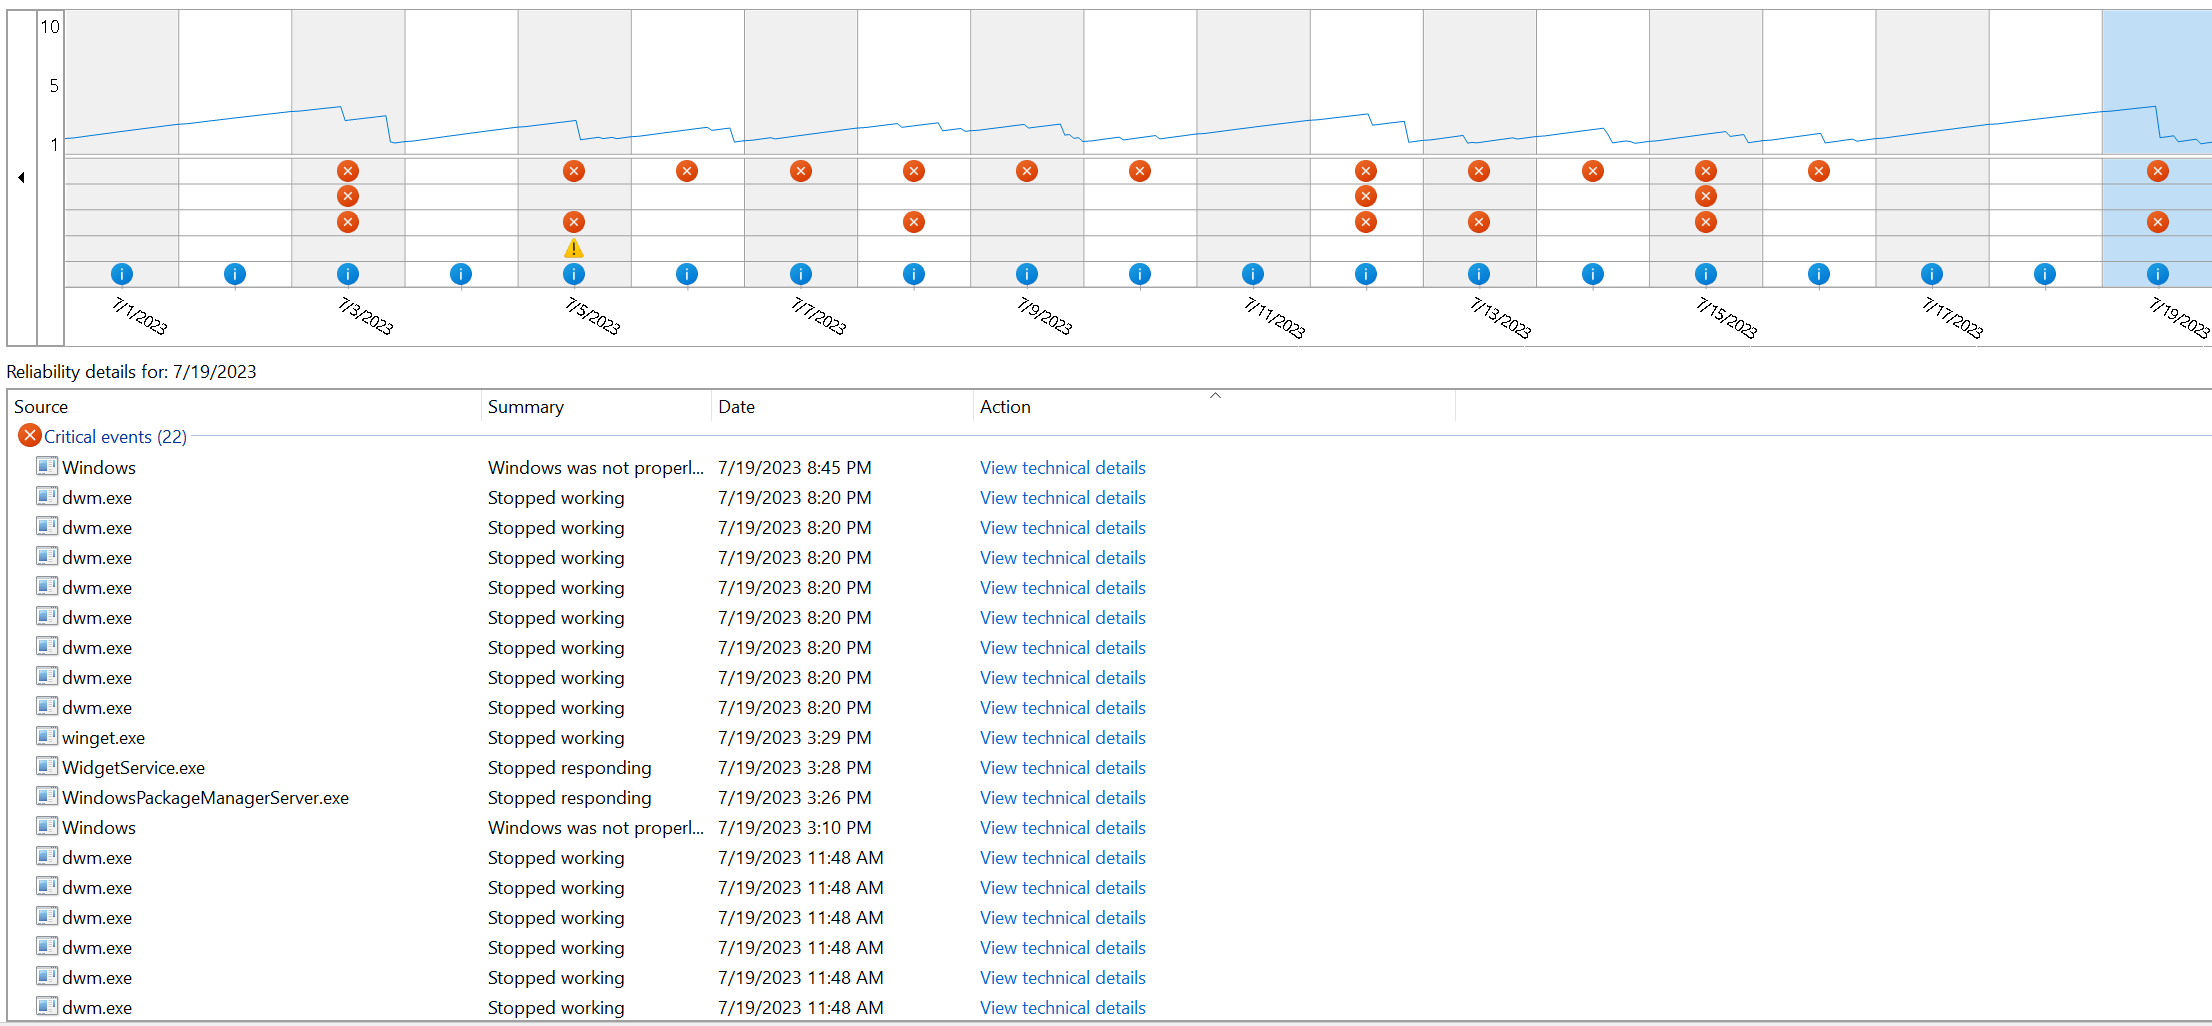Viewport: 2212px width, 1026px height.
Task: Click the 7/9/2023 date label on the chart
Action: point(1044,316)
